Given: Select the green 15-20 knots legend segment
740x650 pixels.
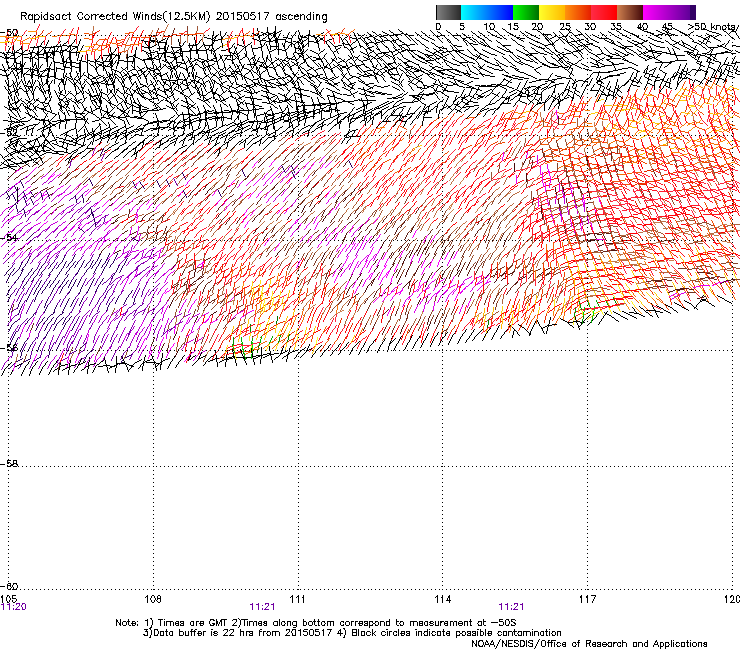Looking at the screenshot, I should pos(526,12).
